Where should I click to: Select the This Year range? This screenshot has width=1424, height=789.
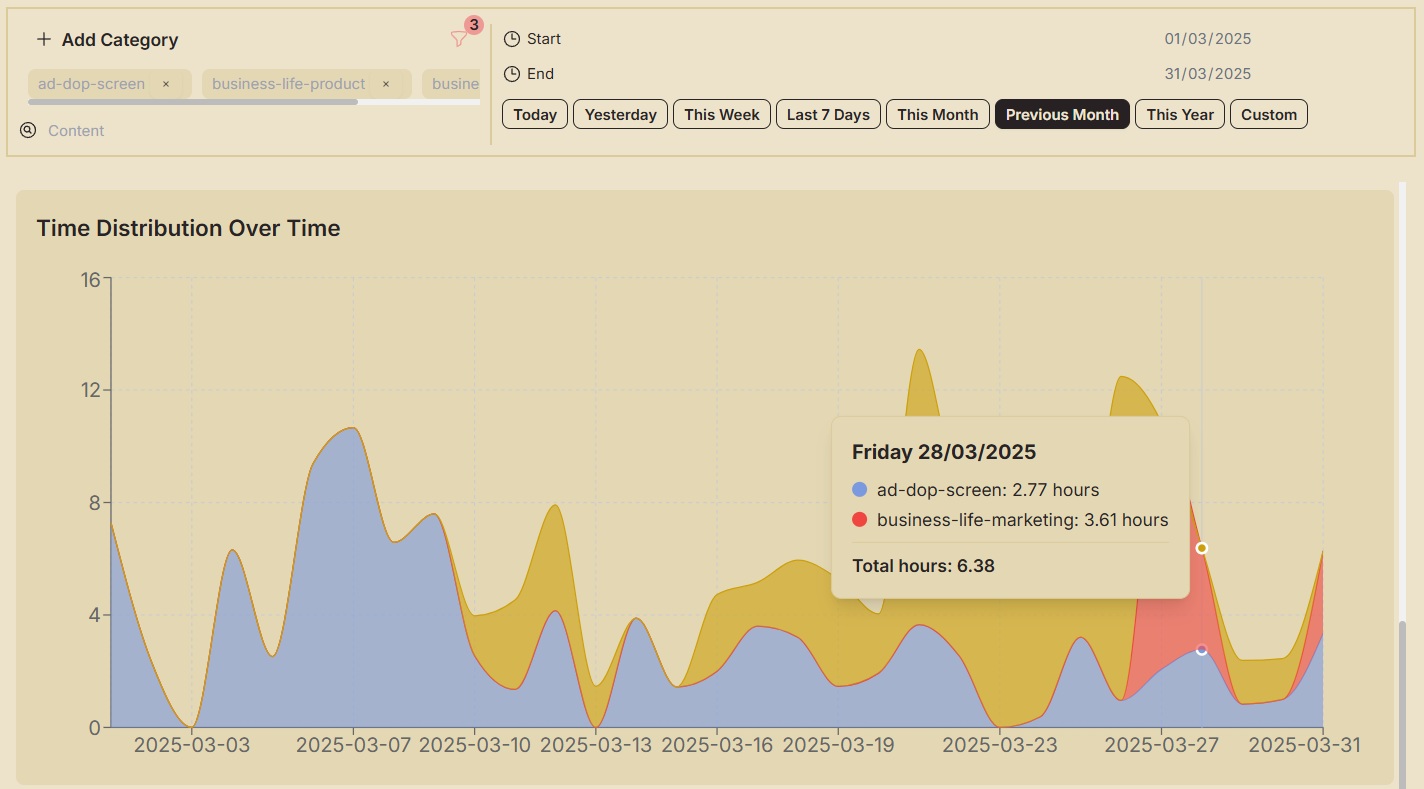coord(1180,115)
